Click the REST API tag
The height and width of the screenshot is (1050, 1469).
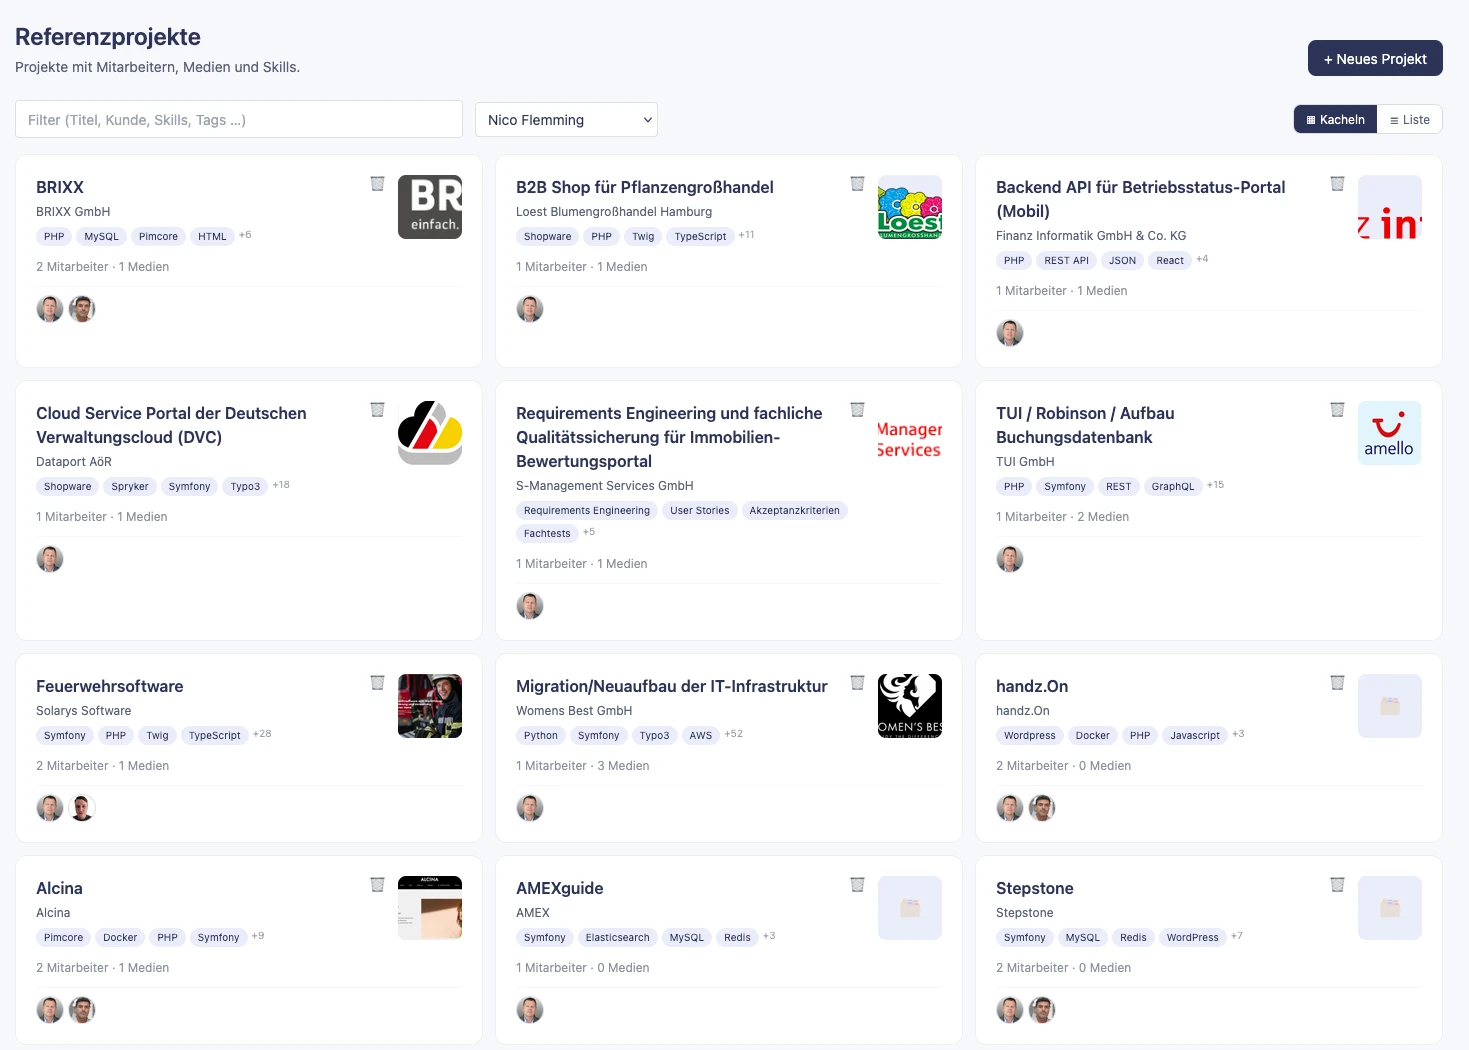1066,261
